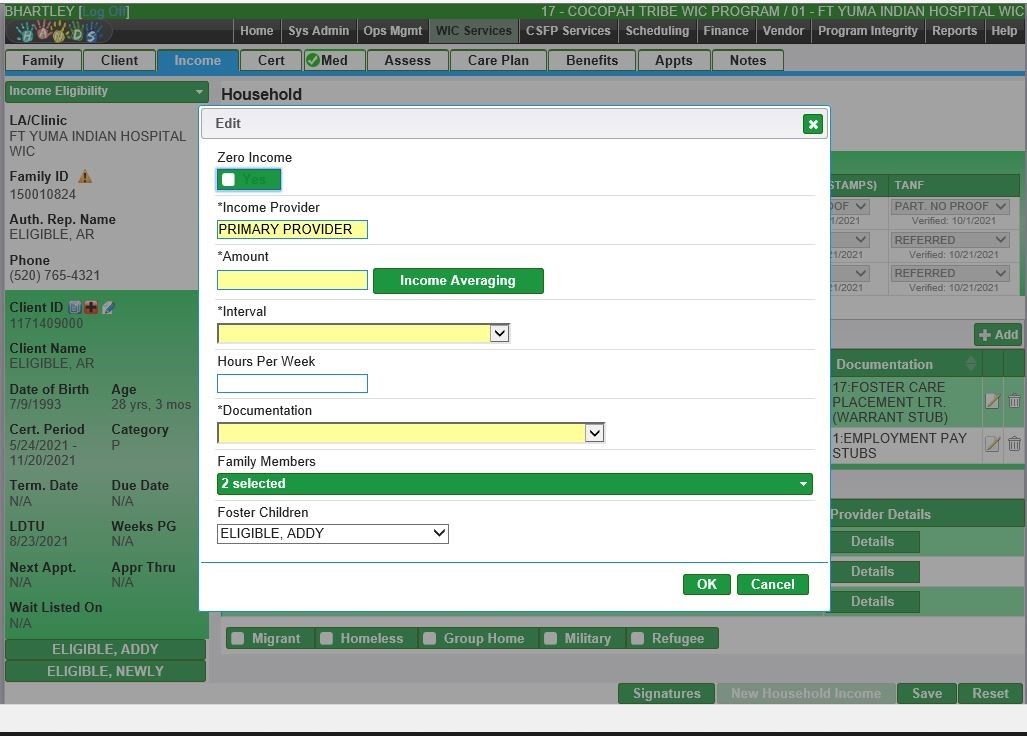Image resolution: width=1027 pixels, height=736 pixels.
Task: Check the Zero Income Yes checkbox
Action: [x=229, y=180]
